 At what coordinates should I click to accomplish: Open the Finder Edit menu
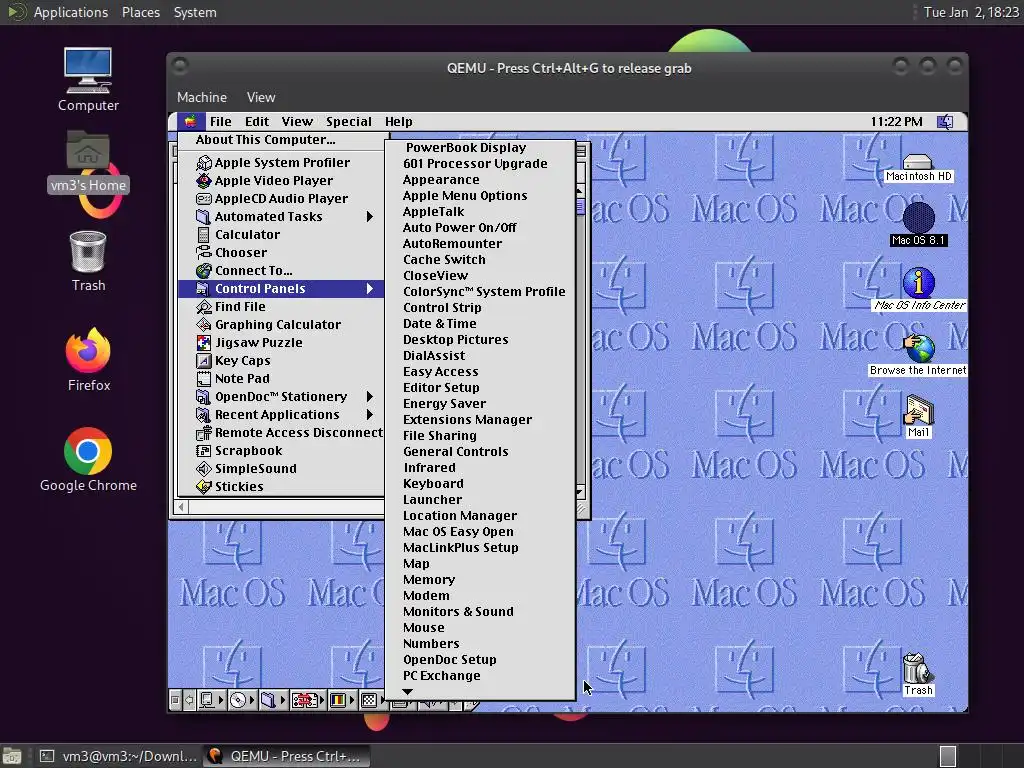[x=257, y=121]
